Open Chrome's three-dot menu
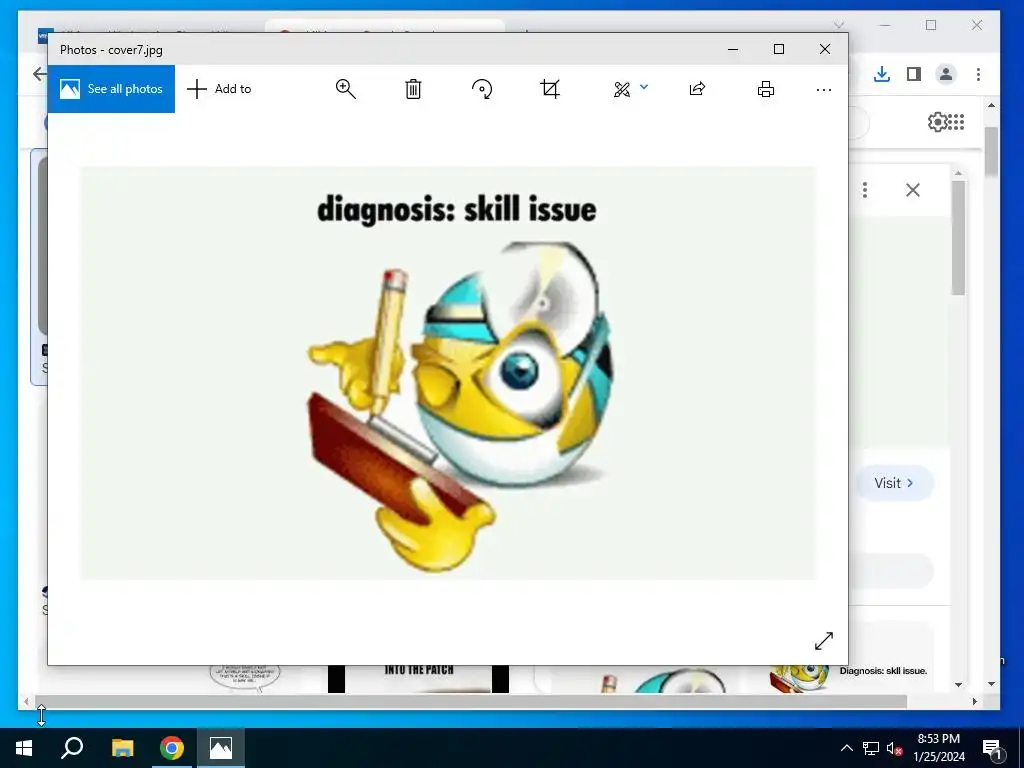 [978, 74]
